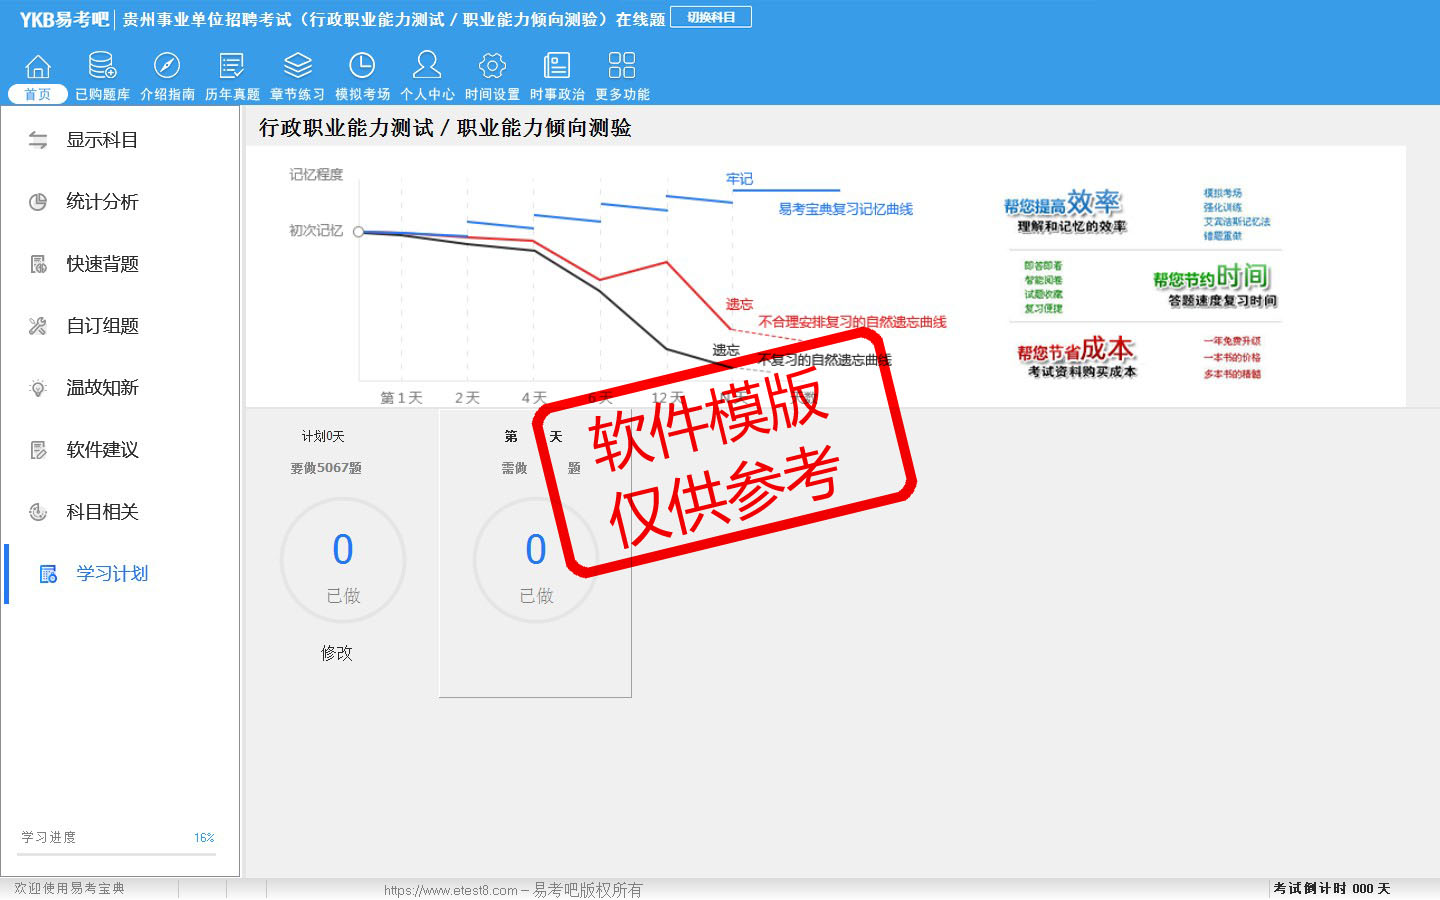Open 更多功能 grid icon

point(622,66)
